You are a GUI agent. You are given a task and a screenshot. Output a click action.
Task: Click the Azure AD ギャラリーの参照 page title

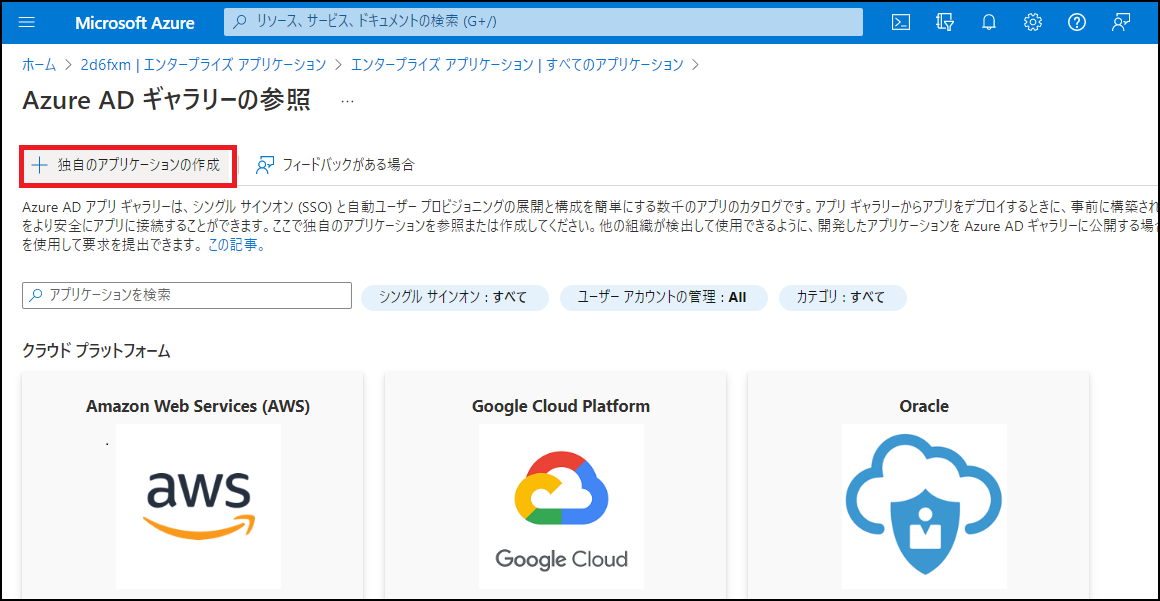tap(166, 101)
